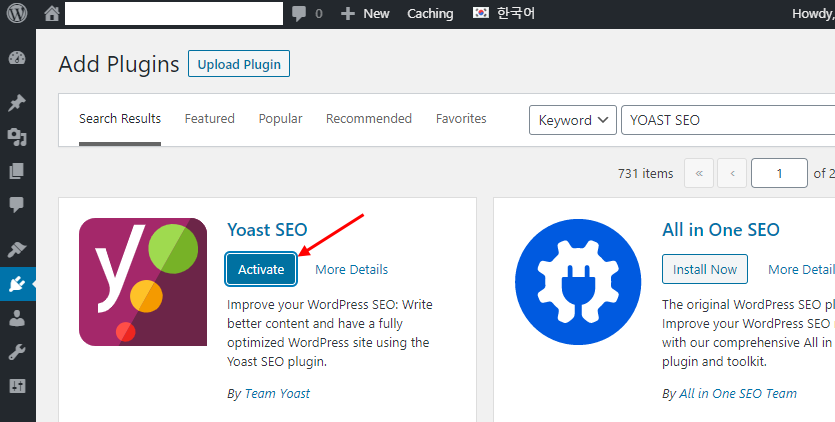Click Install Now for All in One SEO
This screenshot has height=422, width=835.
coord(705,269)
